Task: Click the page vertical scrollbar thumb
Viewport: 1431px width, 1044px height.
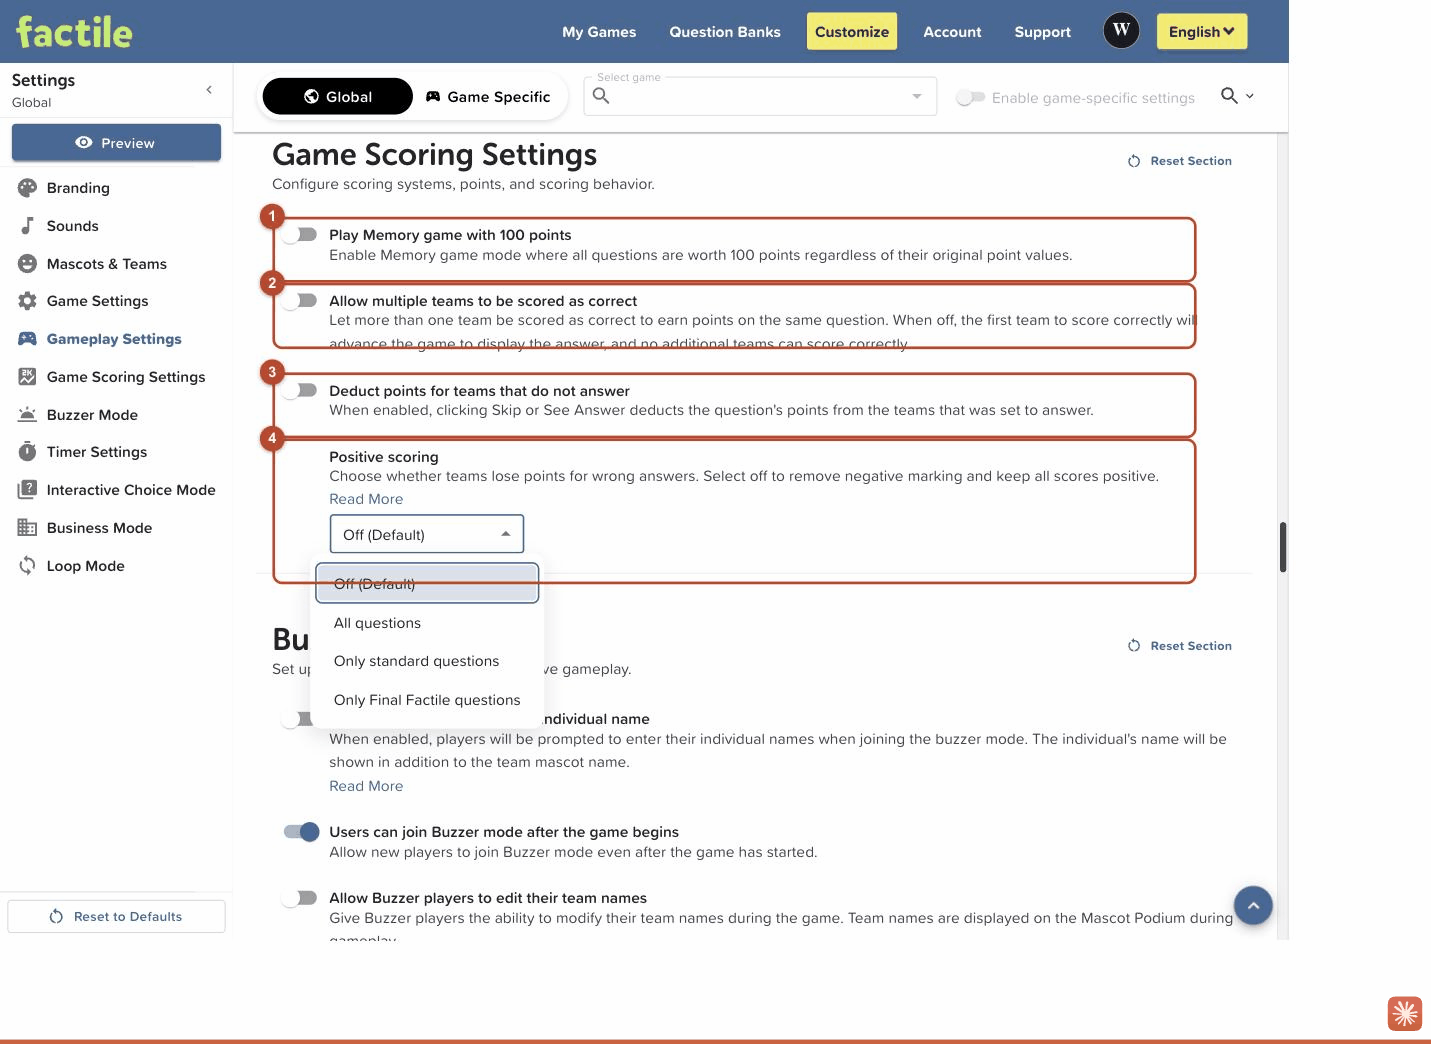Action: click(x=1283, y=547)
